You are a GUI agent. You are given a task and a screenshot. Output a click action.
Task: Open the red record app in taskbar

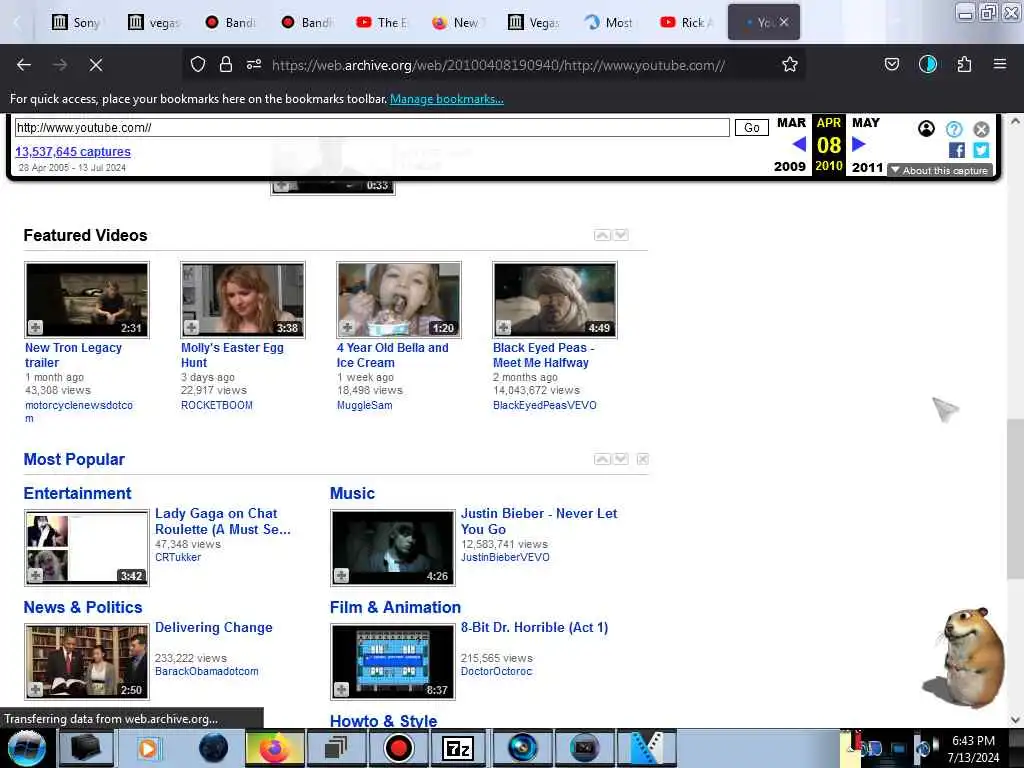tap(398, 748)
